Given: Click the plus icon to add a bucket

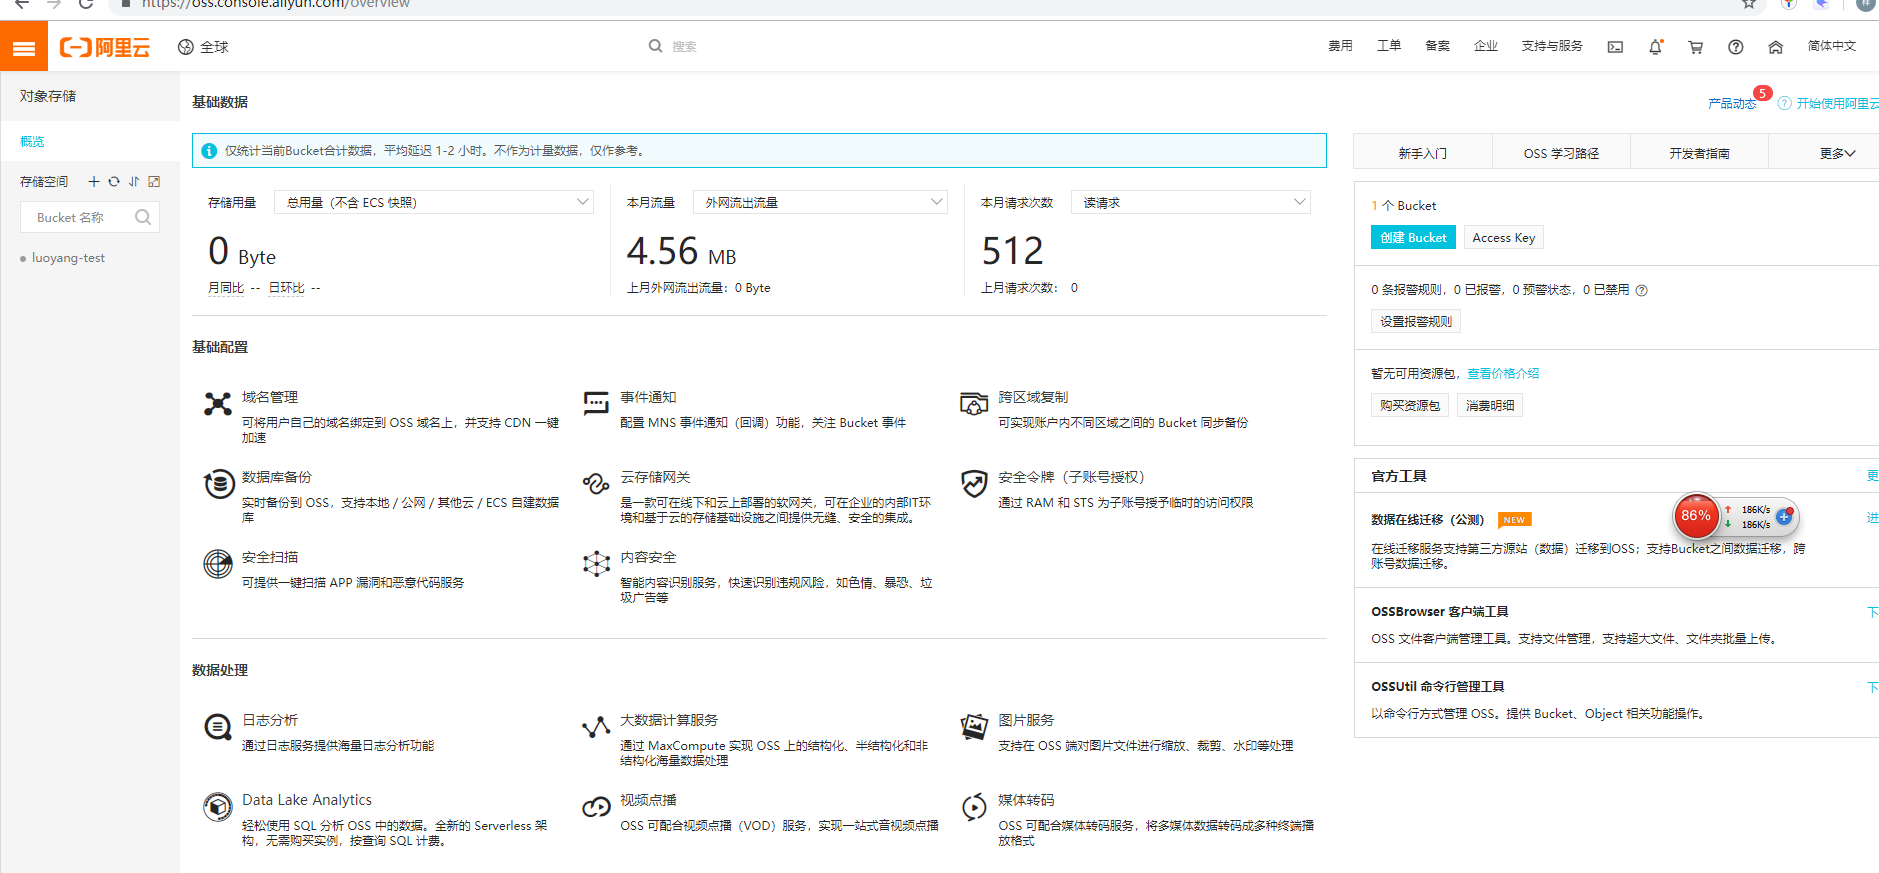Looking at the screenshot, I should 94,181.
